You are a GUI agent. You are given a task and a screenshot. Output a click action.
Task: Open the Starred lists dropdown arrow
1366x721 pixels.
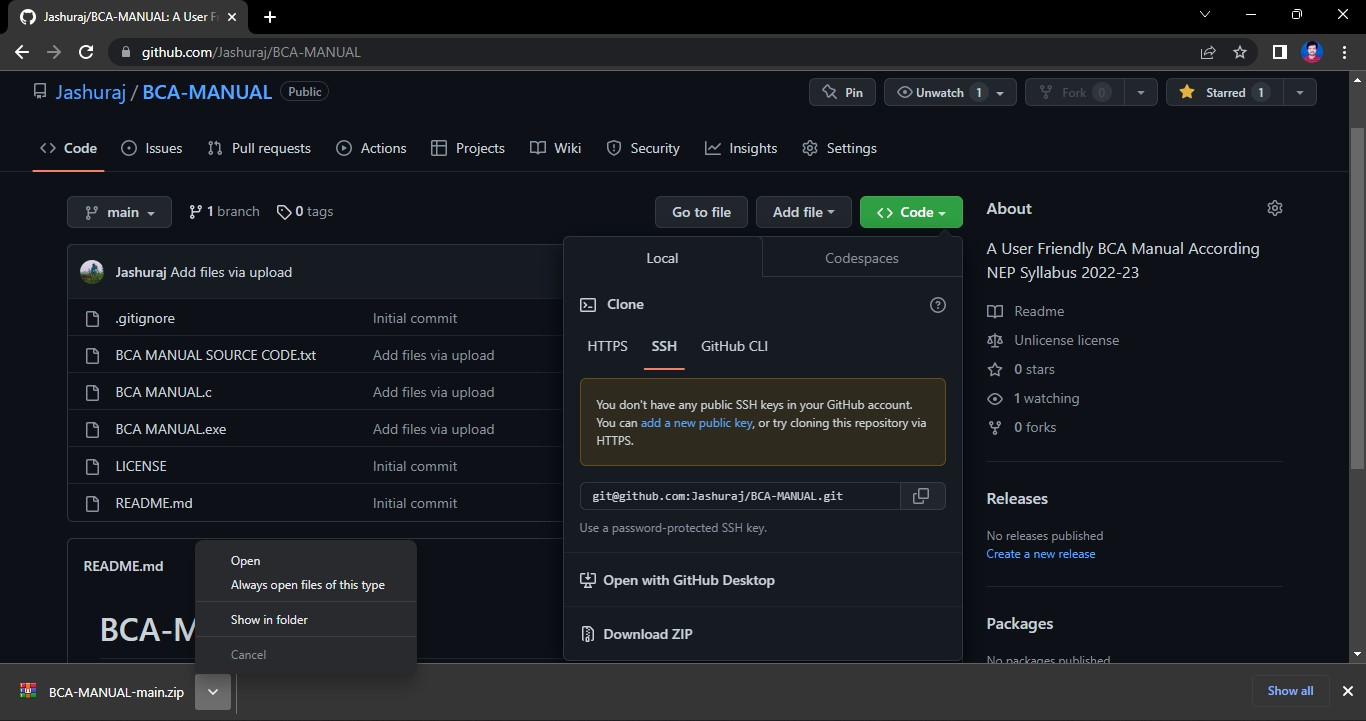(1299, 92)
